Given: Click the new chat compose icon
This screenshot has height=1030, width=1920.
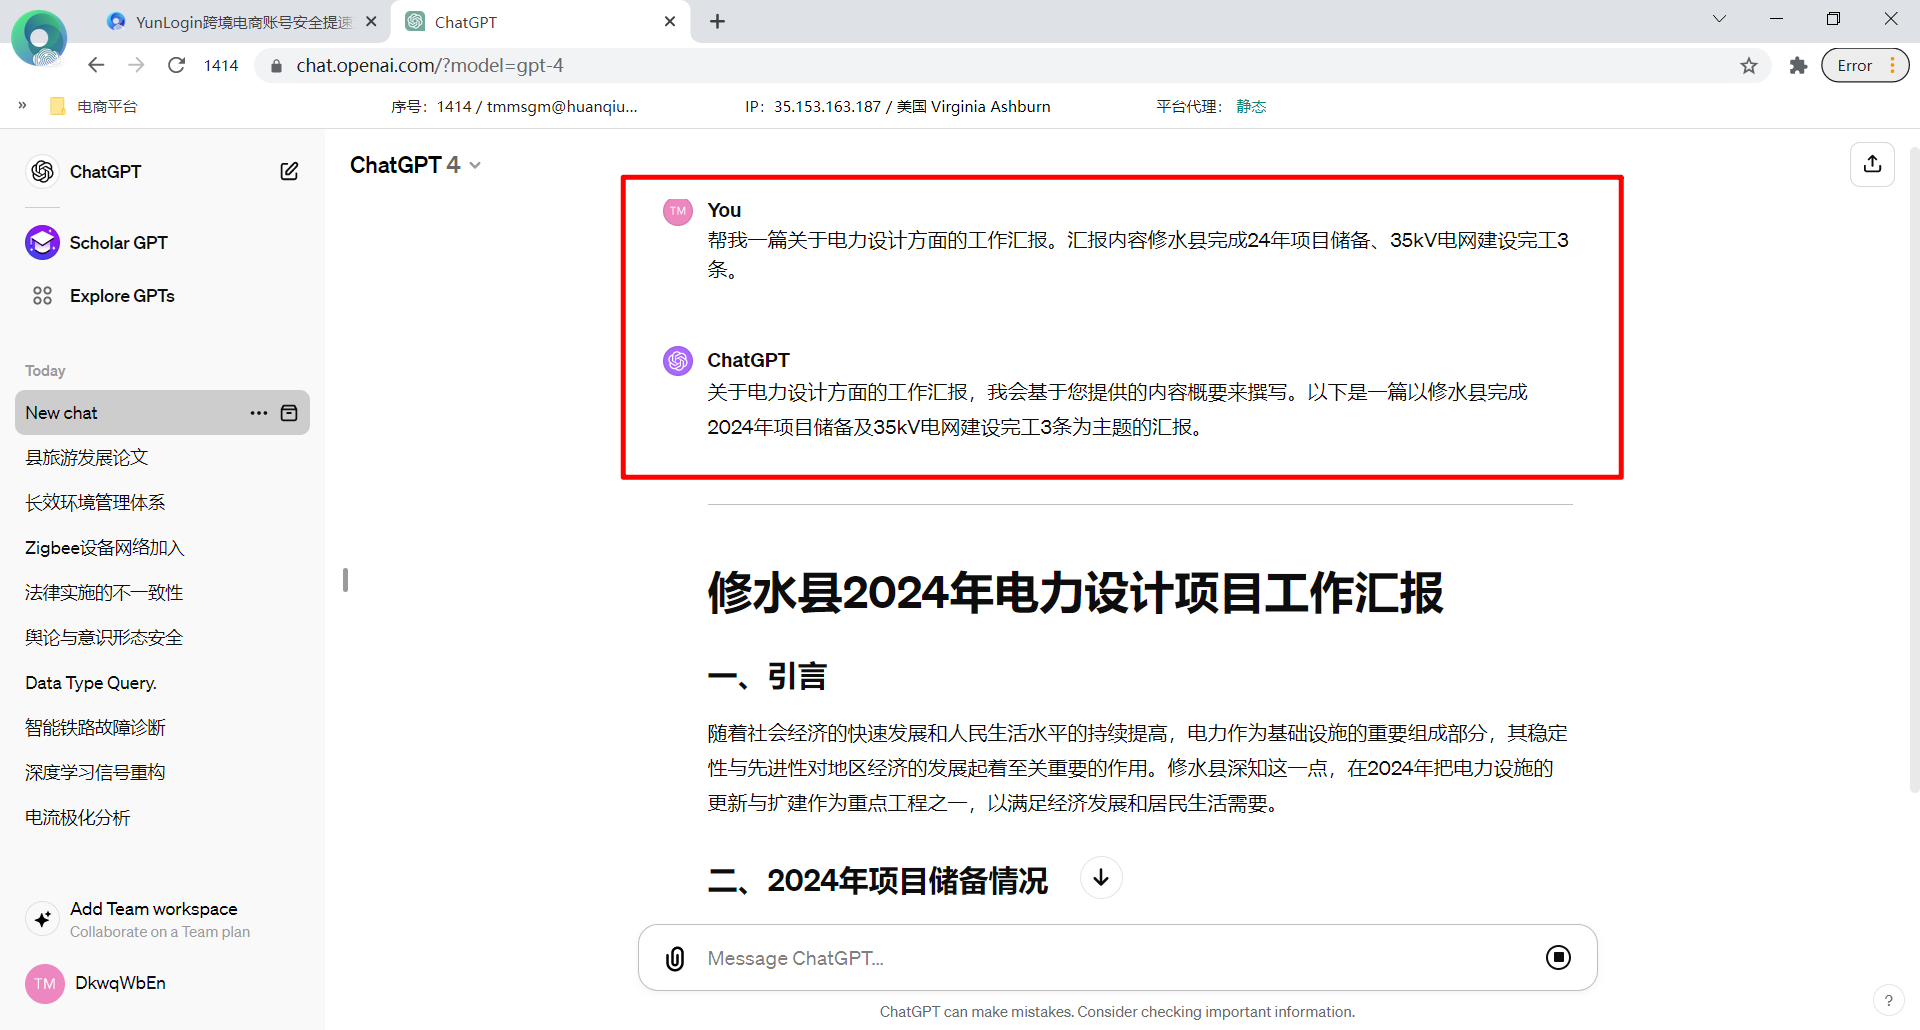Looking at the screenshot, I should (289, 171).
